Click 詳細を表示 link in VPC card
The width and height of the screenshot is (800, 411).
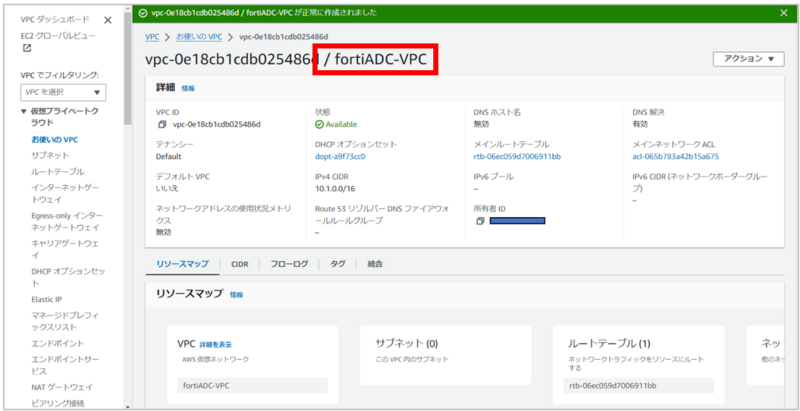pos(215,345)
